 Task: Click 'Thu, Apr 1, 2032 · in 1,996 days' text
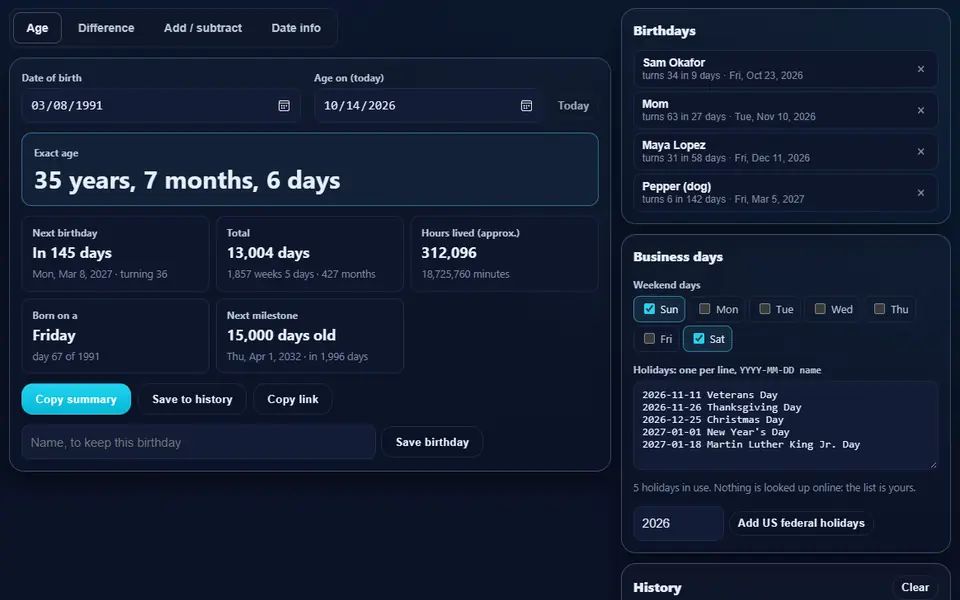pos(297,356)
